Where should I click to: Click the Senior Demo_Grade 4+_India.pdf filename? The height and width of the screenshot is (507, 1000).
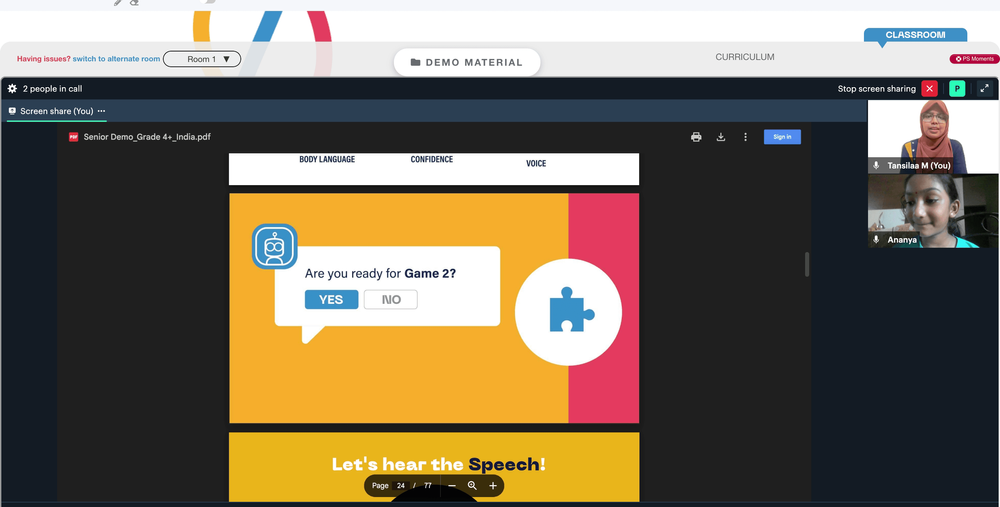pos(147,136)
